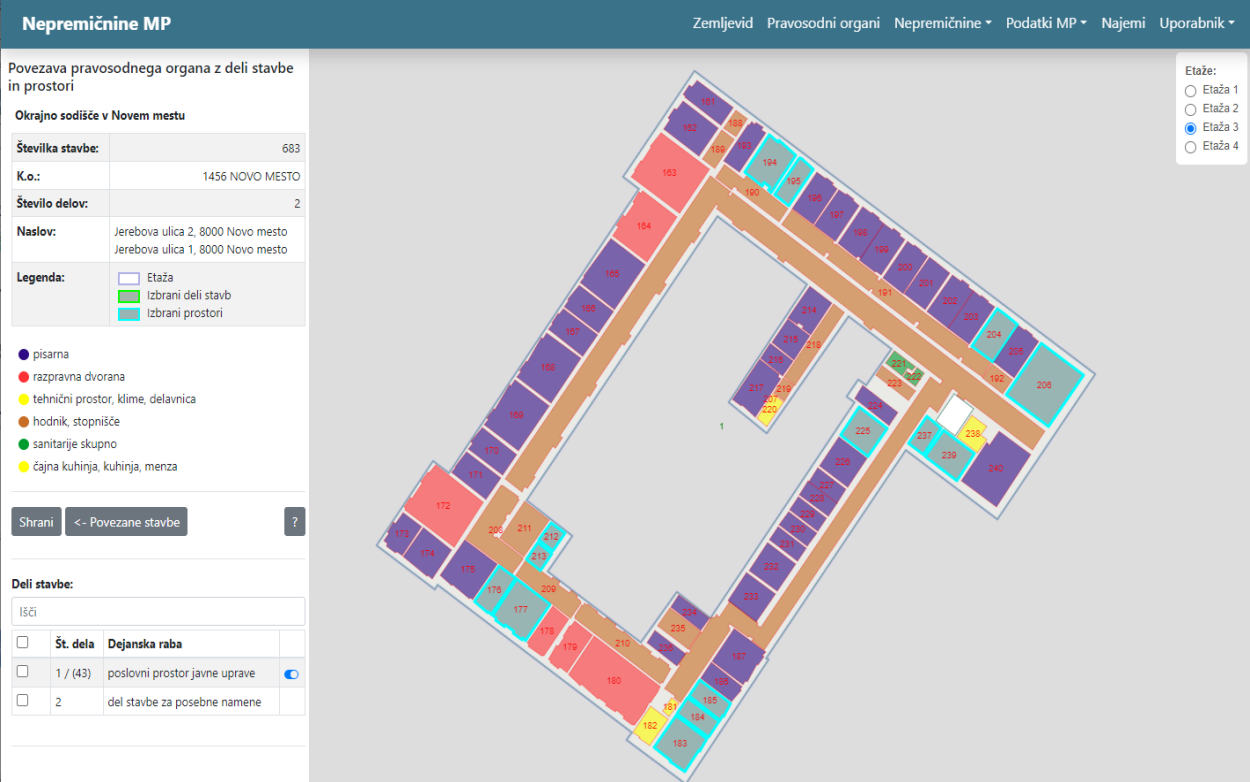
Task: Select highlighted room 194 on the plan
Action: (769, 162)
